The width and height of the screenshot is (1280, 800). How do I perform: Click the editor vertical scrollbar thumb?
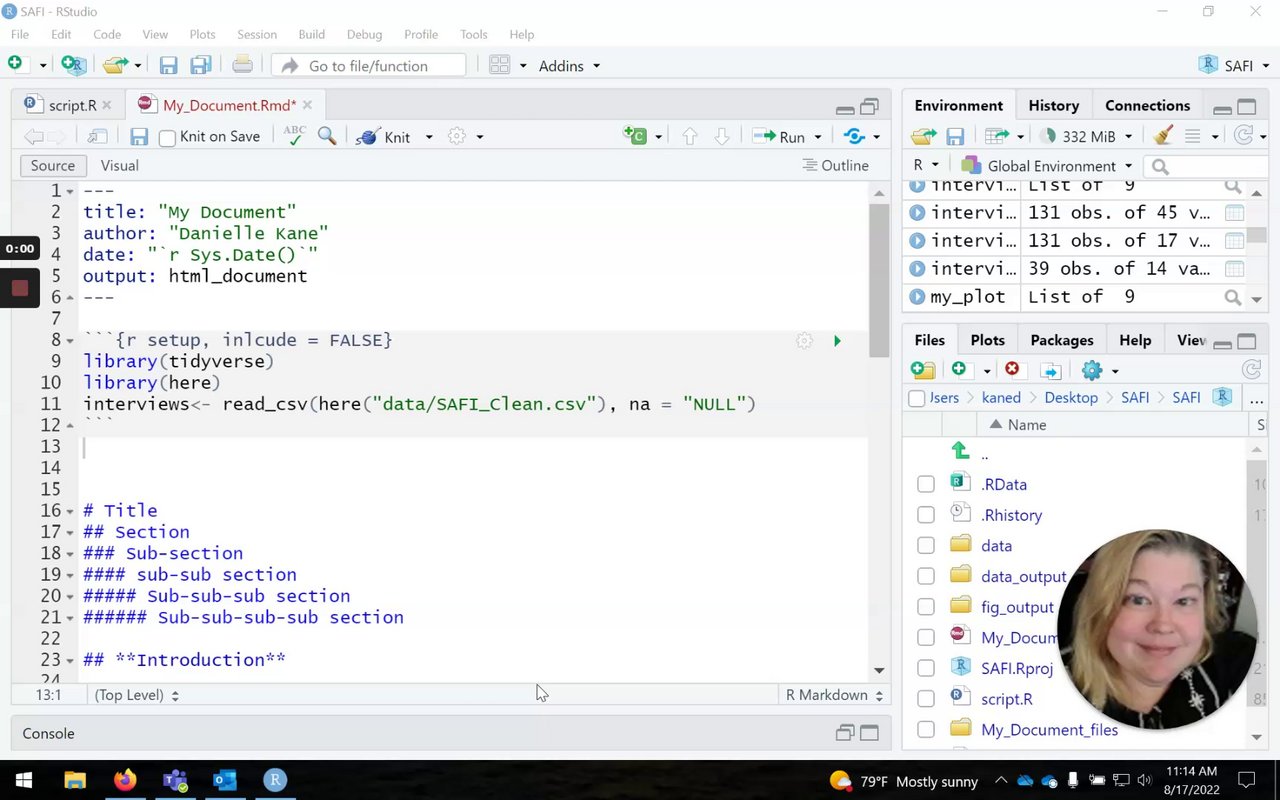tap(879, 280)
